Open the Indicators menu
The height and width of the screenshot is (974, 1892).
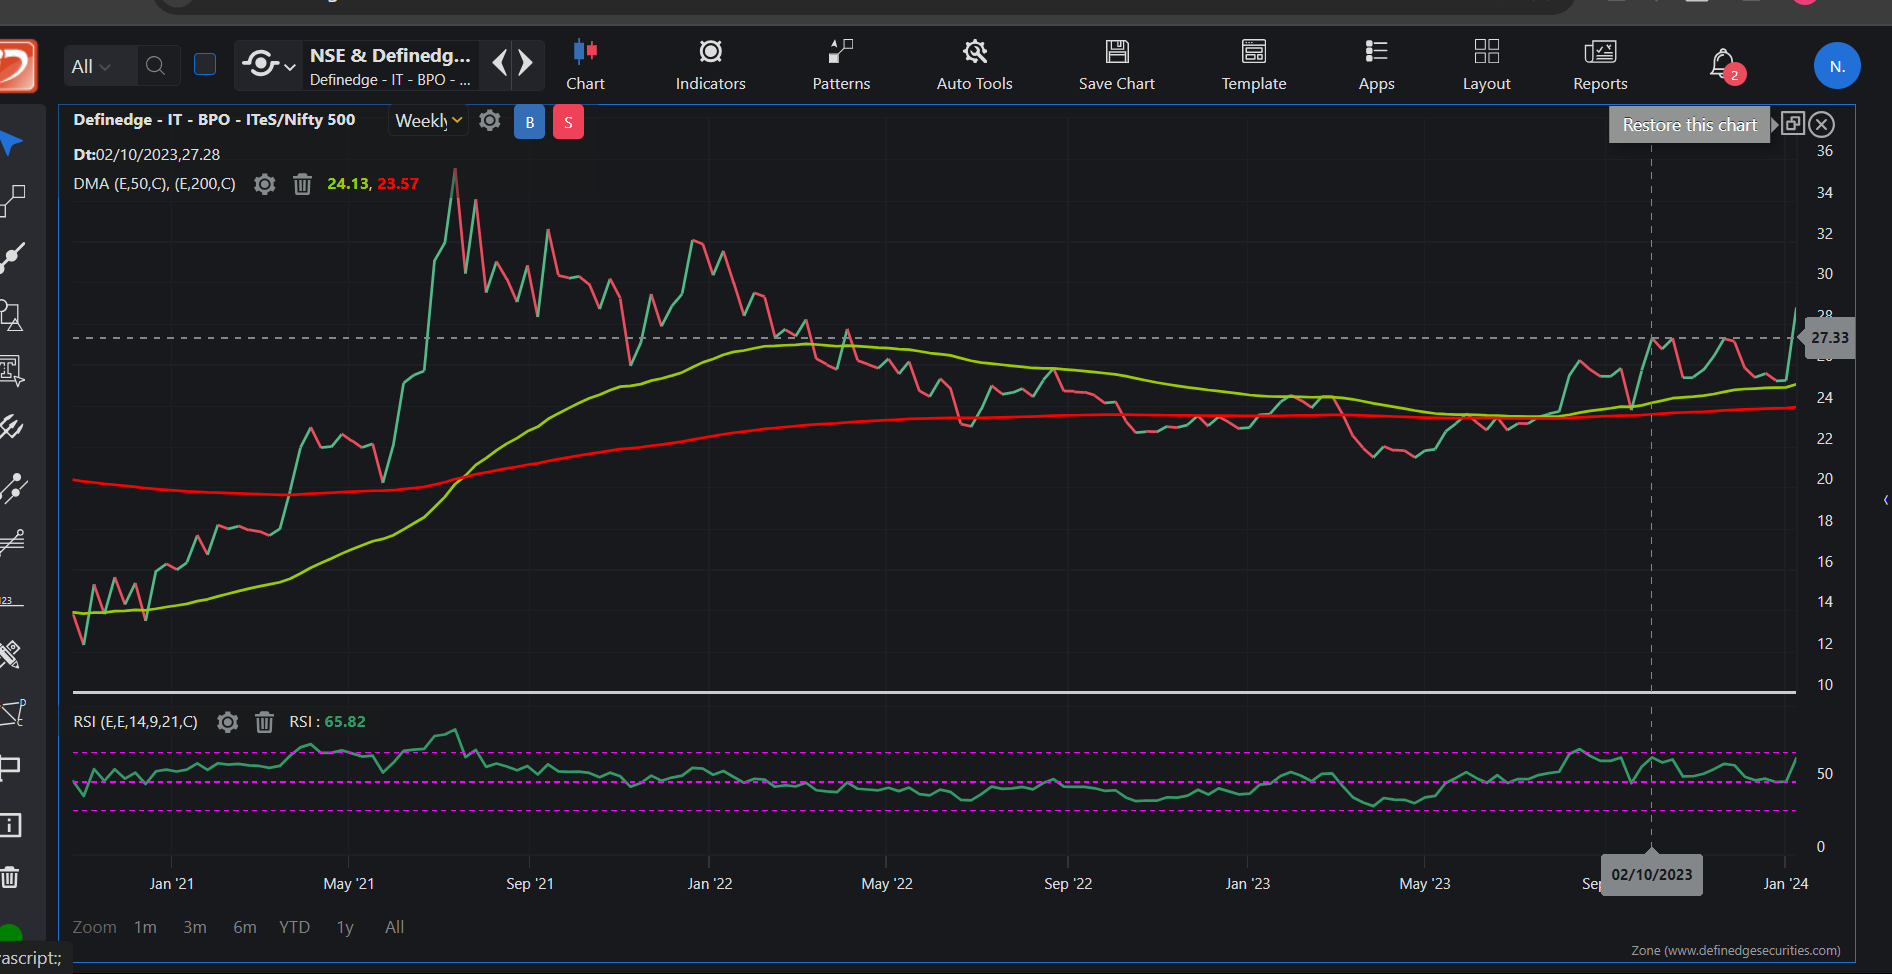click(x=710, y=66)
